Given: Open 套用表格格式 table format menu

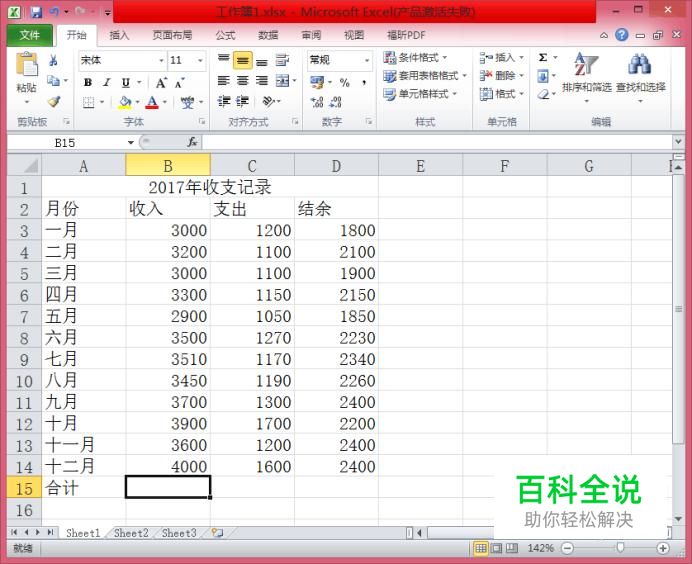Looking at the screenshot, I should [425, 76].
